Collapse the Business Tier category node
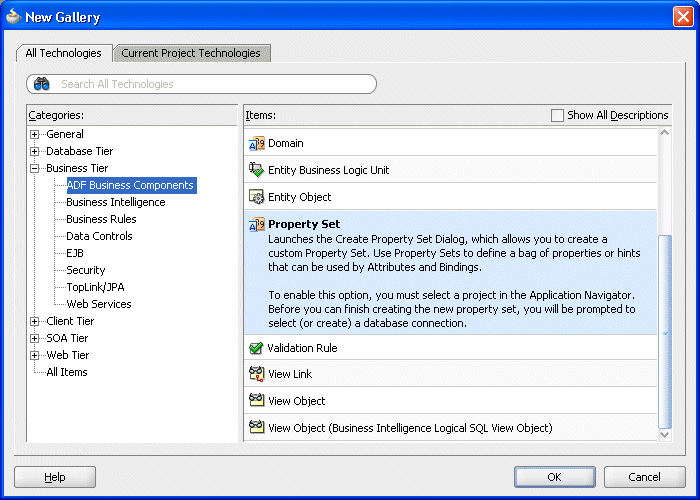700x500 pixels. (35, 168)
